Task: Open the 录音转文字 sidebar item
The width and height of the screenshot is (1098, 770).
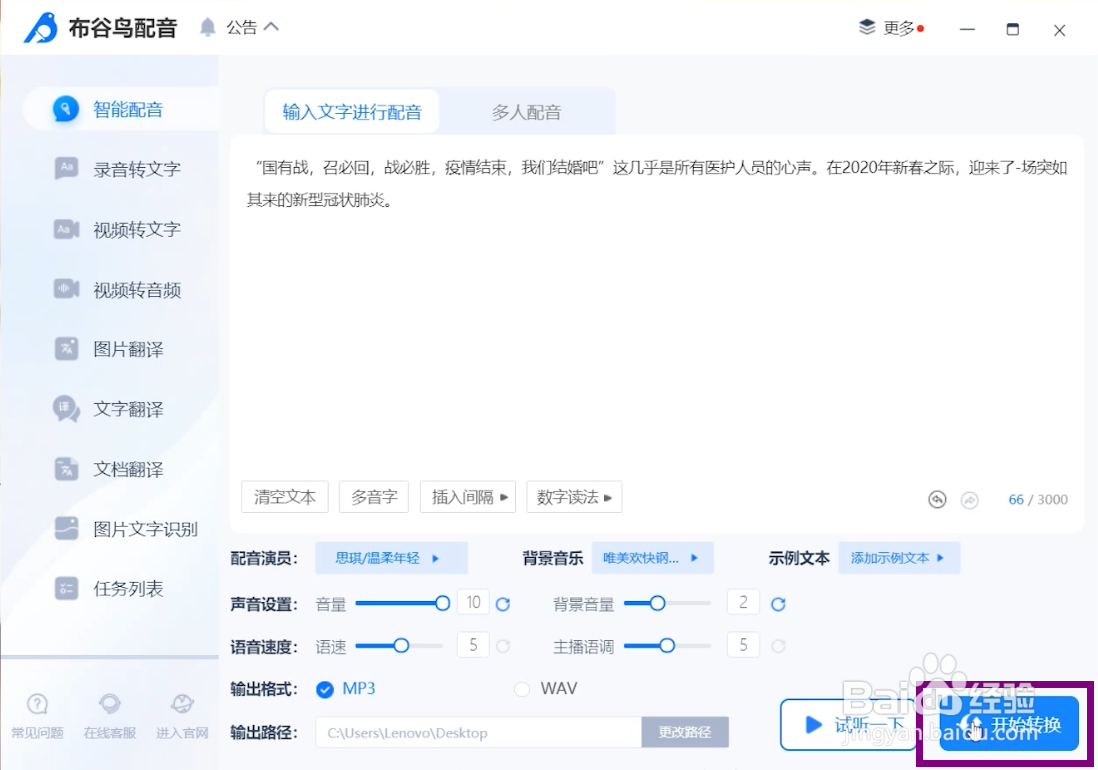Action: coord(137,169)
